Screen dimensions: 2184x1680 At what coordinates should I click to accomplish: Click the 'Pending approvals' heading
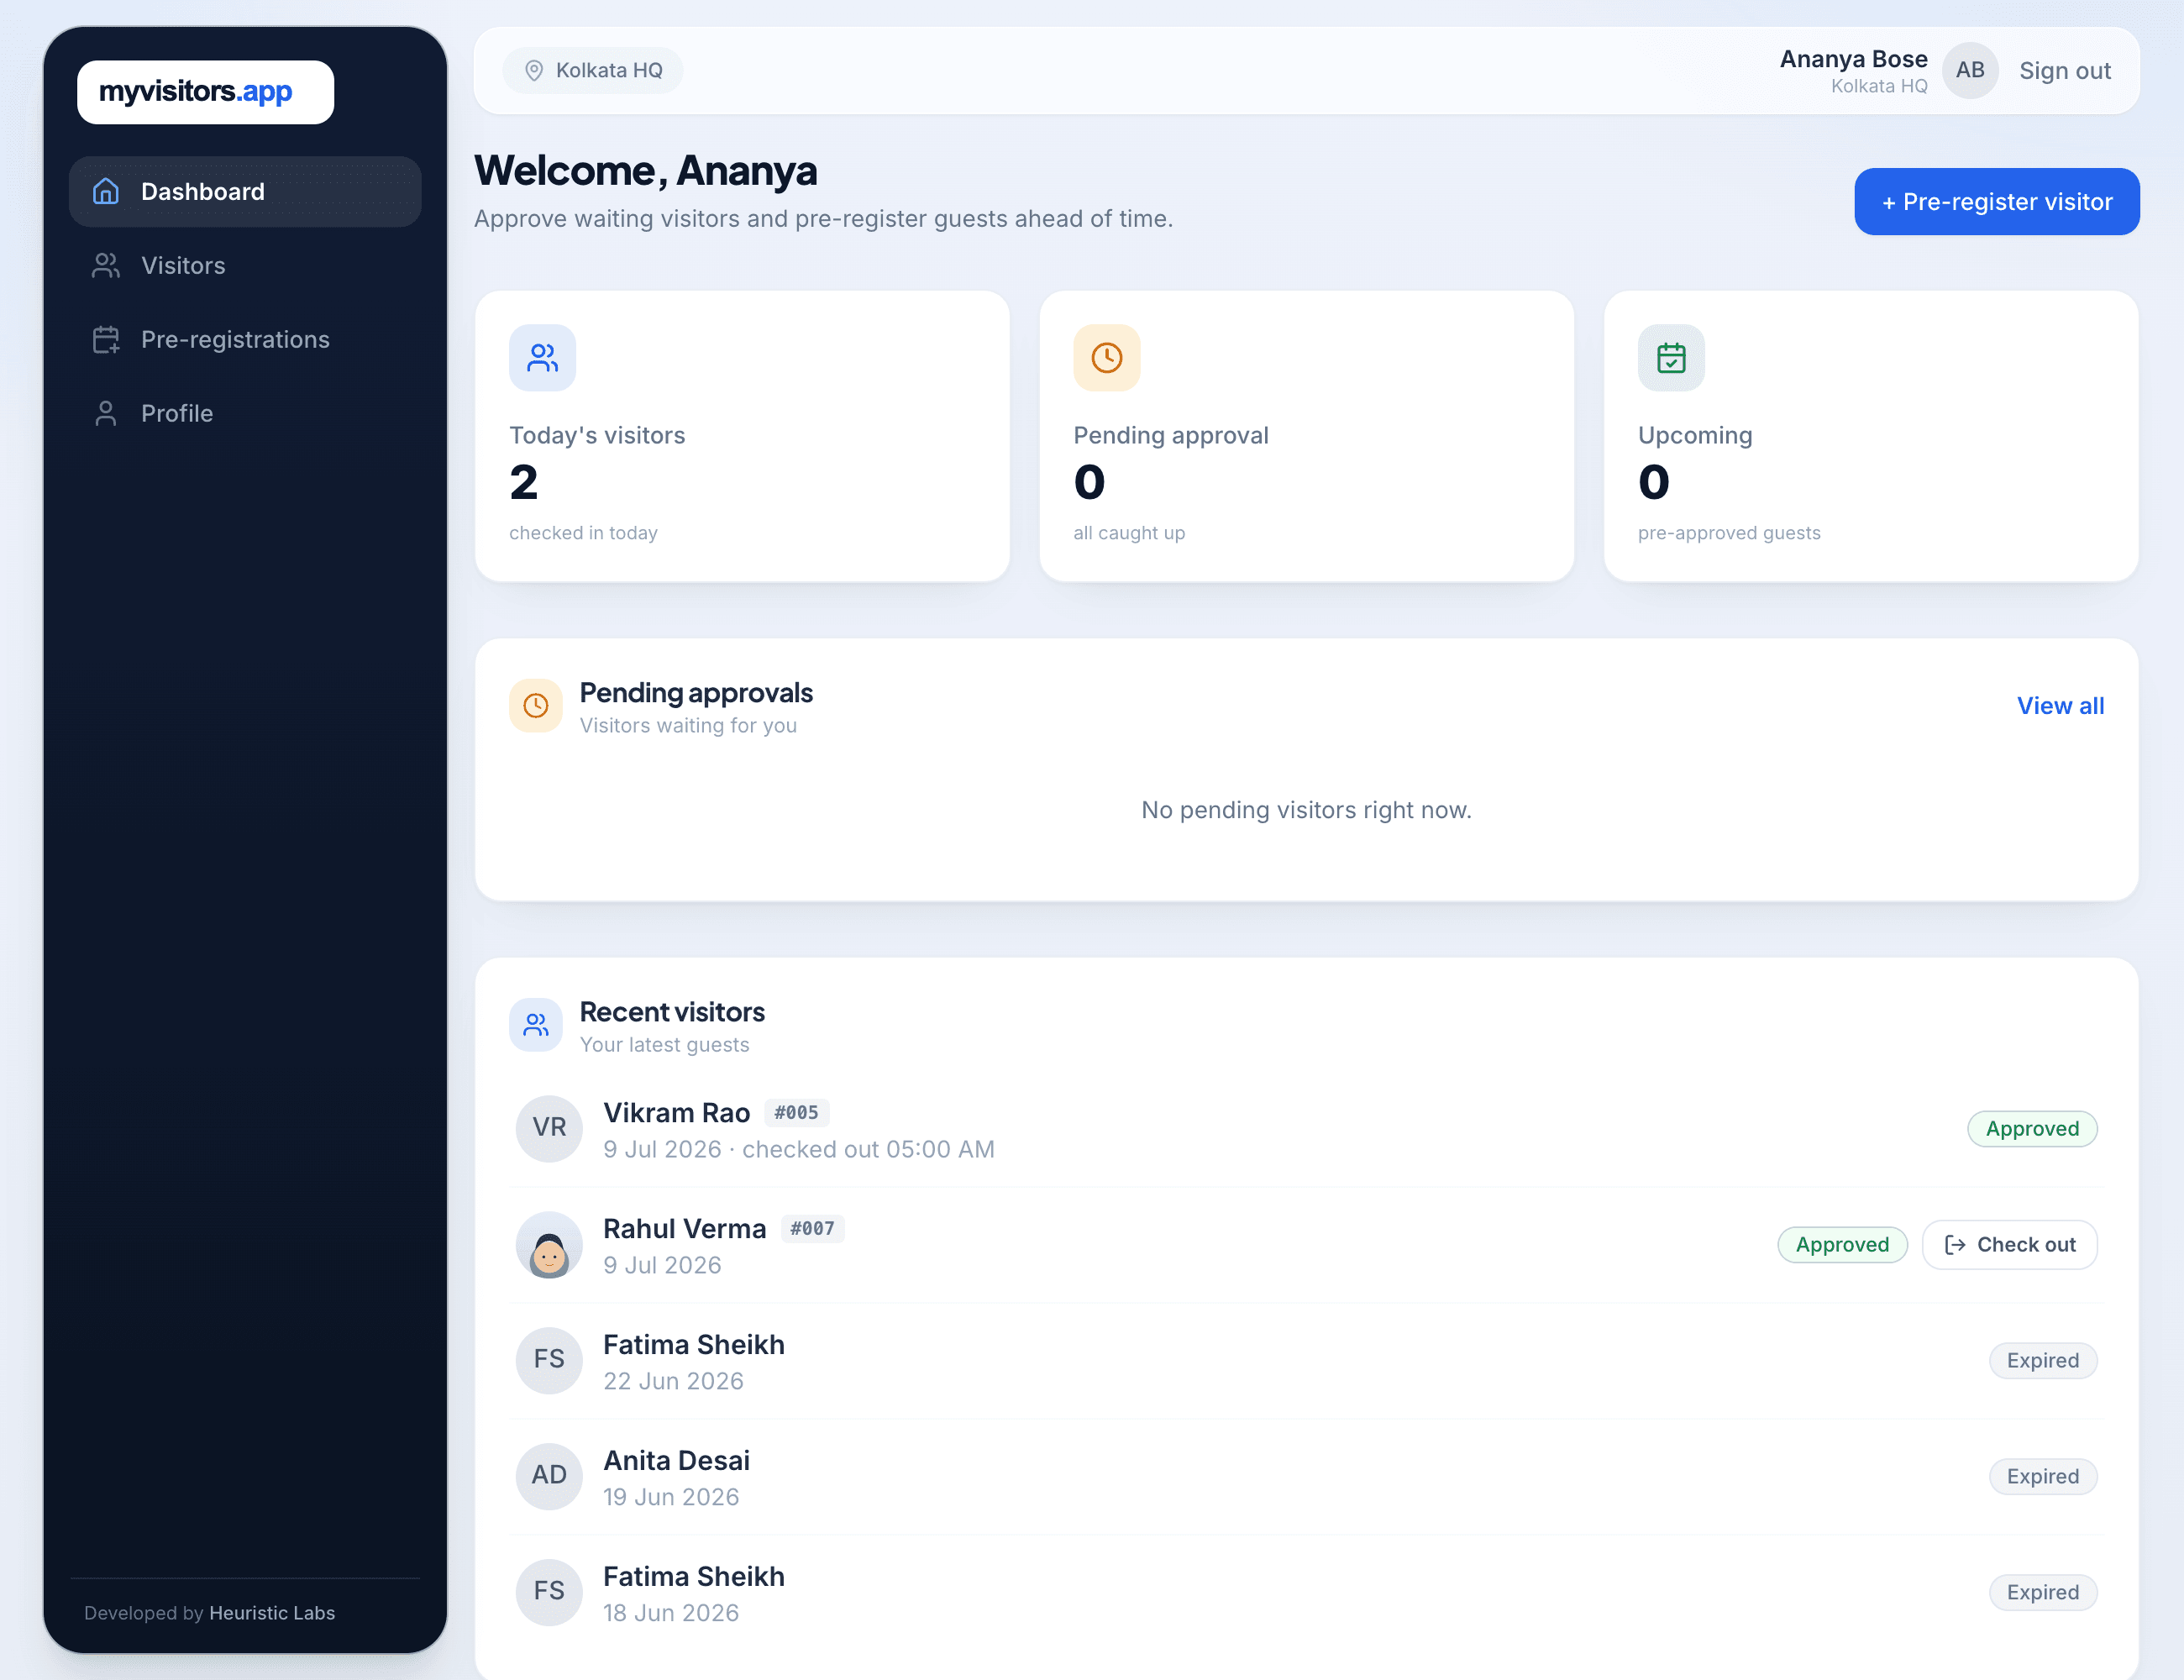click(x=696, y=692)
